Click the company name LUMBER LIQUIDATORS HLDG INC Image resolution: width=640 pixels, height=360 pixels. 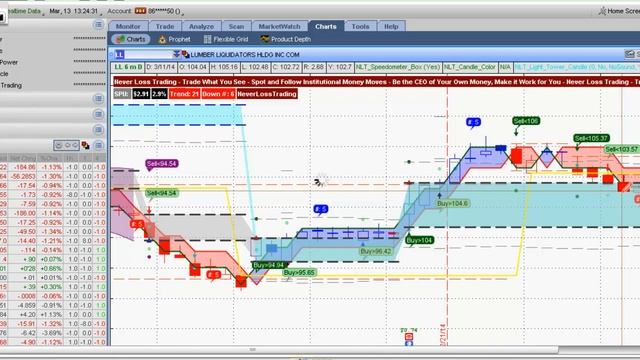[245, 54]
